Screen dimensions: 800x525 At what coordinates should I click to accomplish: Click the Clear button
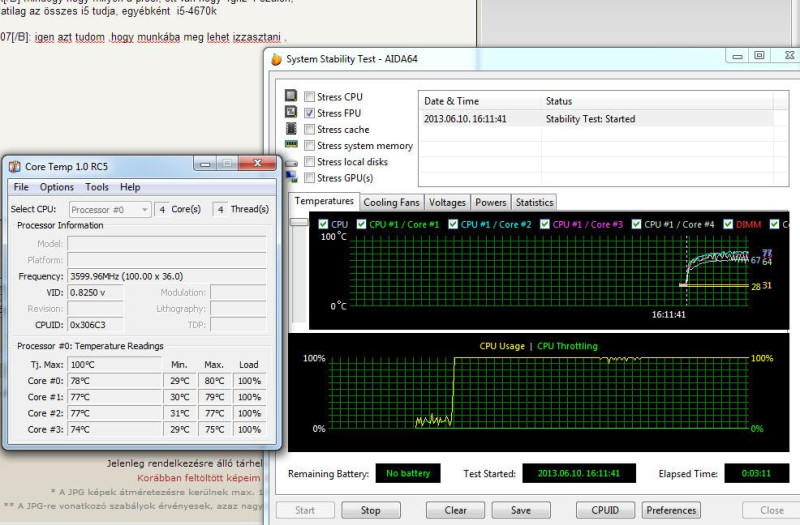(x=456, y=510)
